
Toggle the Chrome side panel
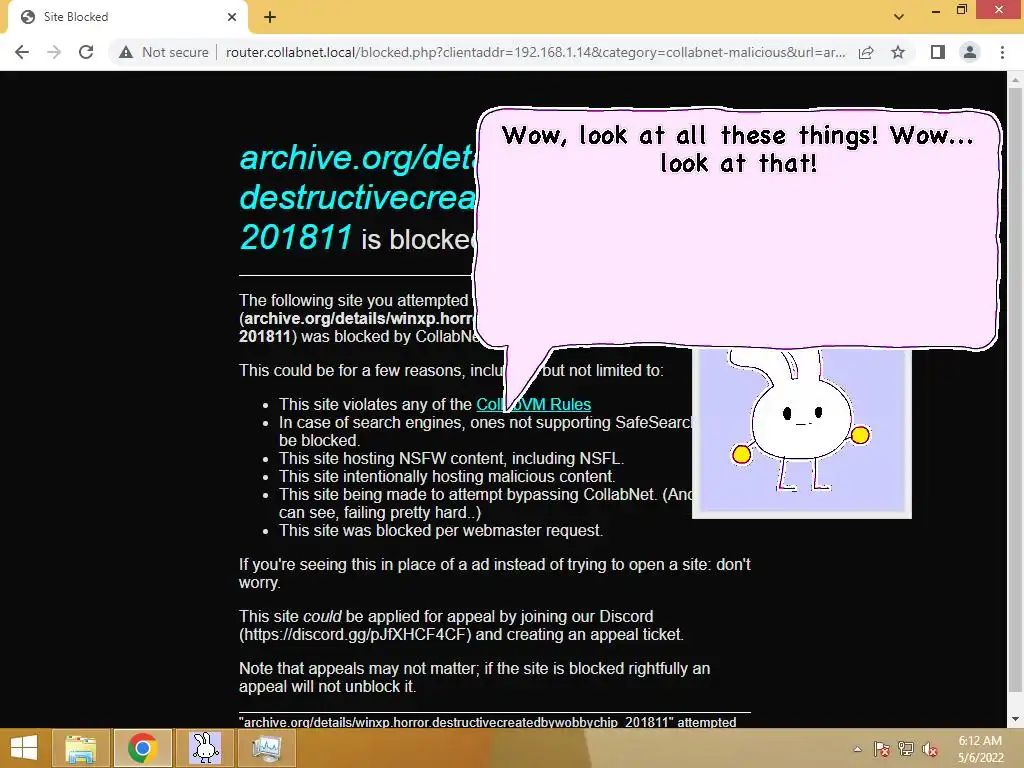point(938,52)
